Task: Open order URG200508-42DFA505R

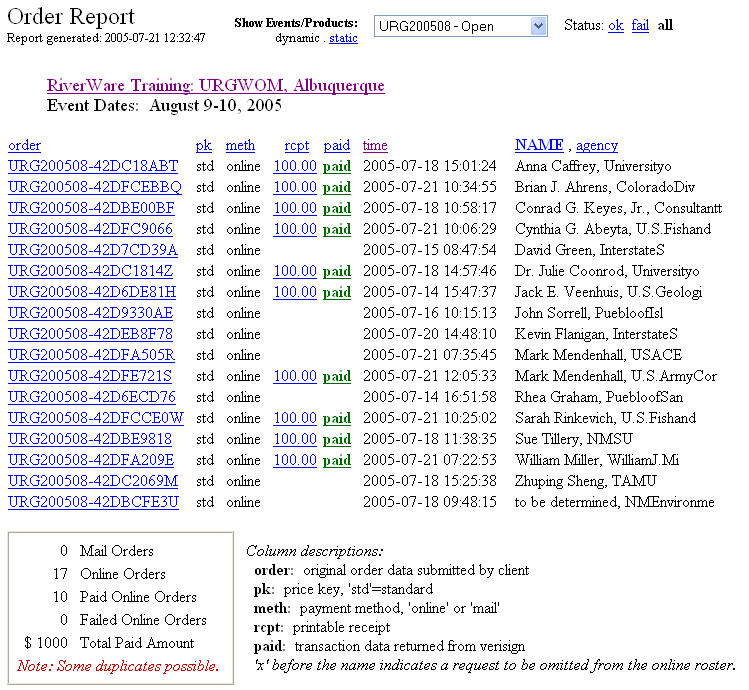Action: (92, 355)
